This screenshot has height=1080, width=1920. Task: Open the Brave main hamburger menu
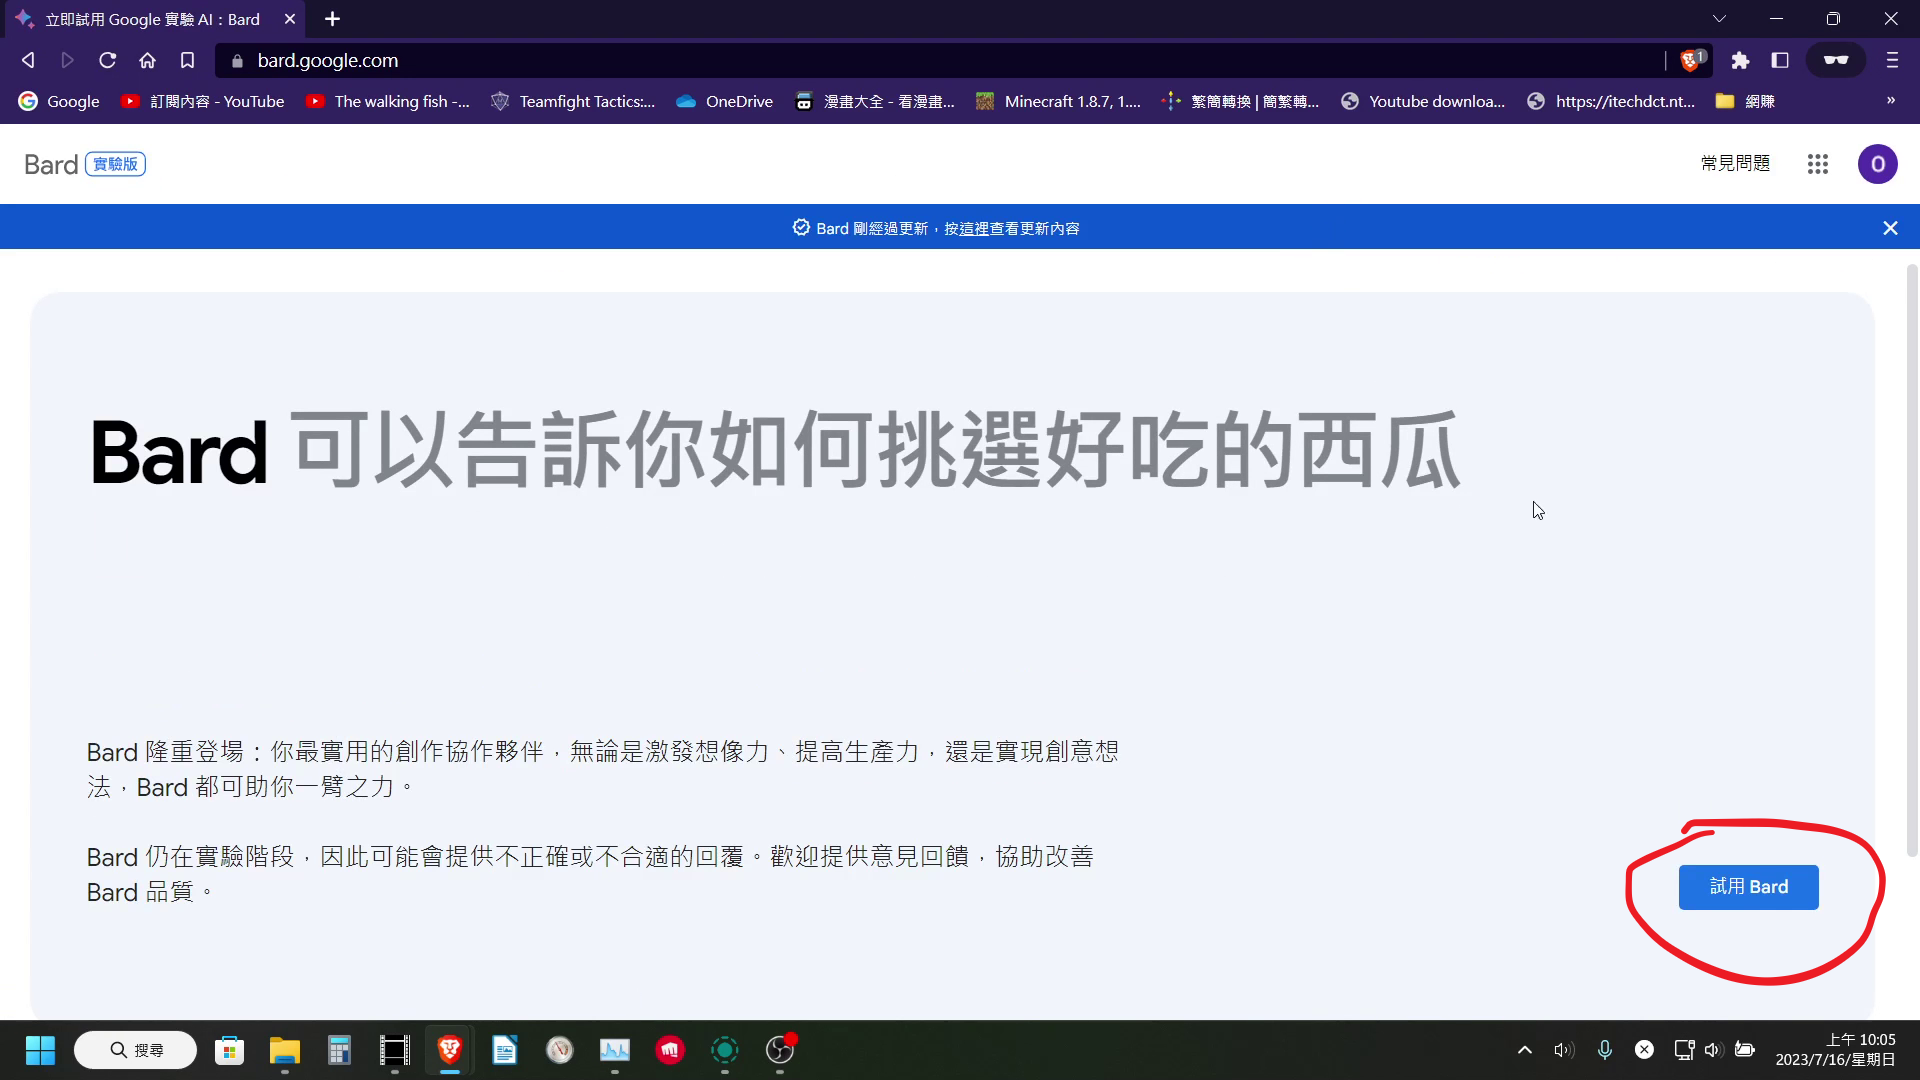(1892, 60)
